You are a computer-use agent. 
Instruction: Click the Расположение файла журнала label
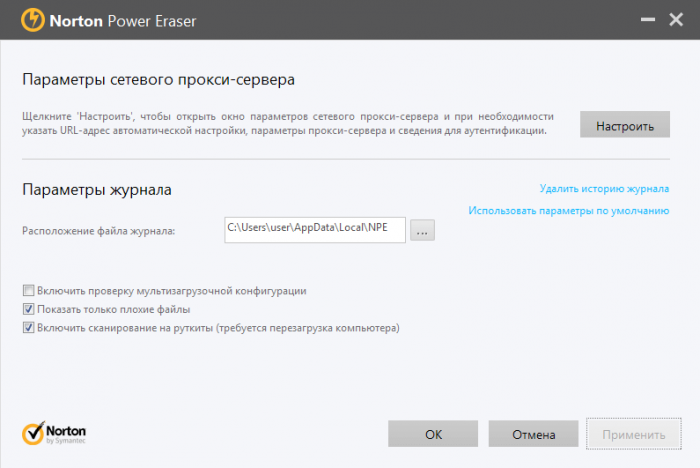(99, 231)
